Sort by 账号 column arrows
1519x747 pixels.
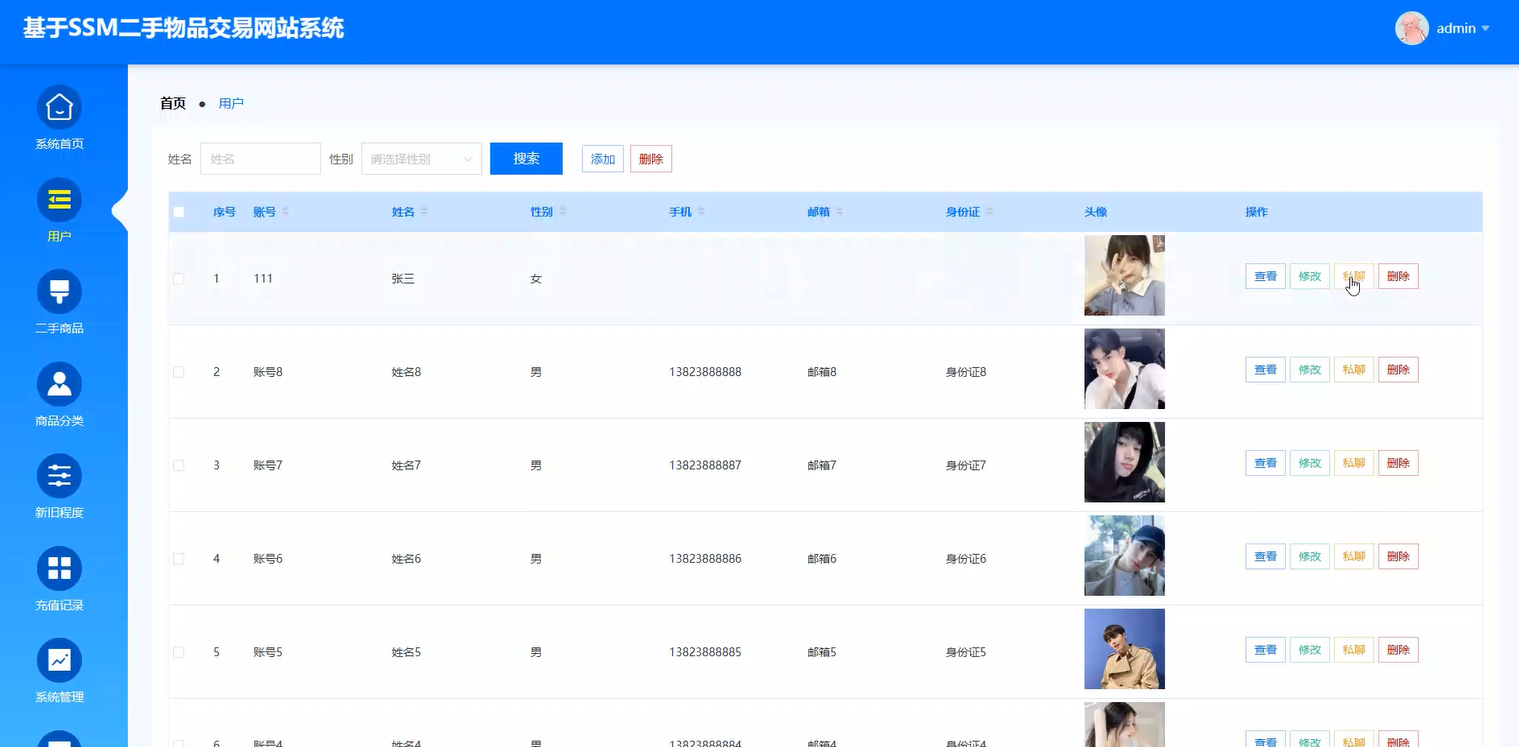coord(285,212)
